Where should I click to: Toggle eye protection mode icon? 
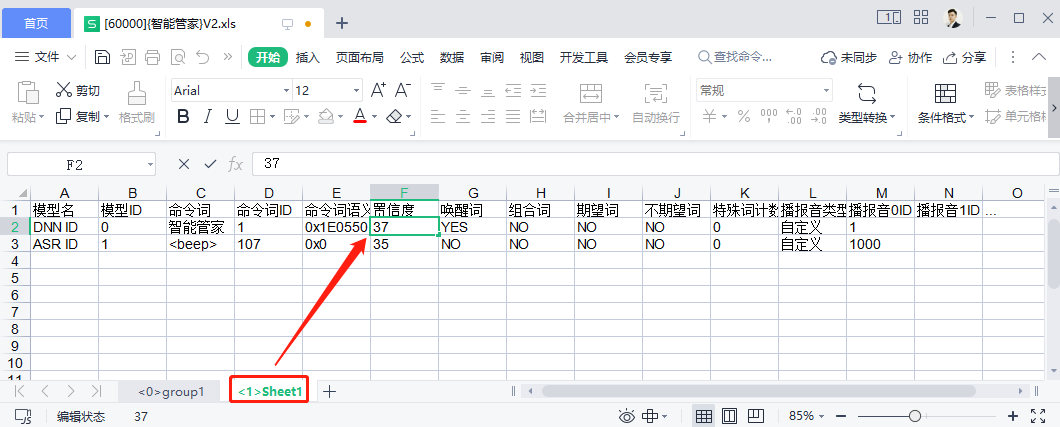(x=627, y=416)
